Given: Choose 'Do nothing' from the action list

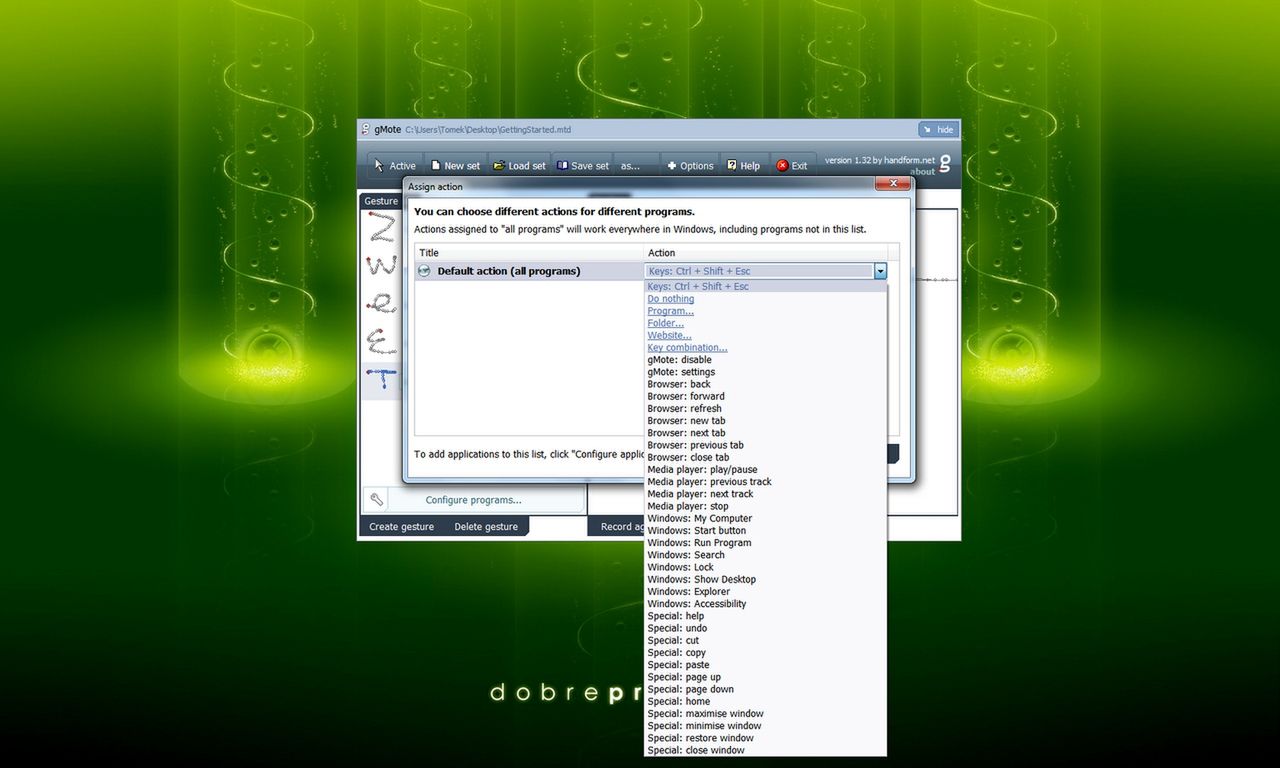Looking at the screenshot, I should click(765, 299).
